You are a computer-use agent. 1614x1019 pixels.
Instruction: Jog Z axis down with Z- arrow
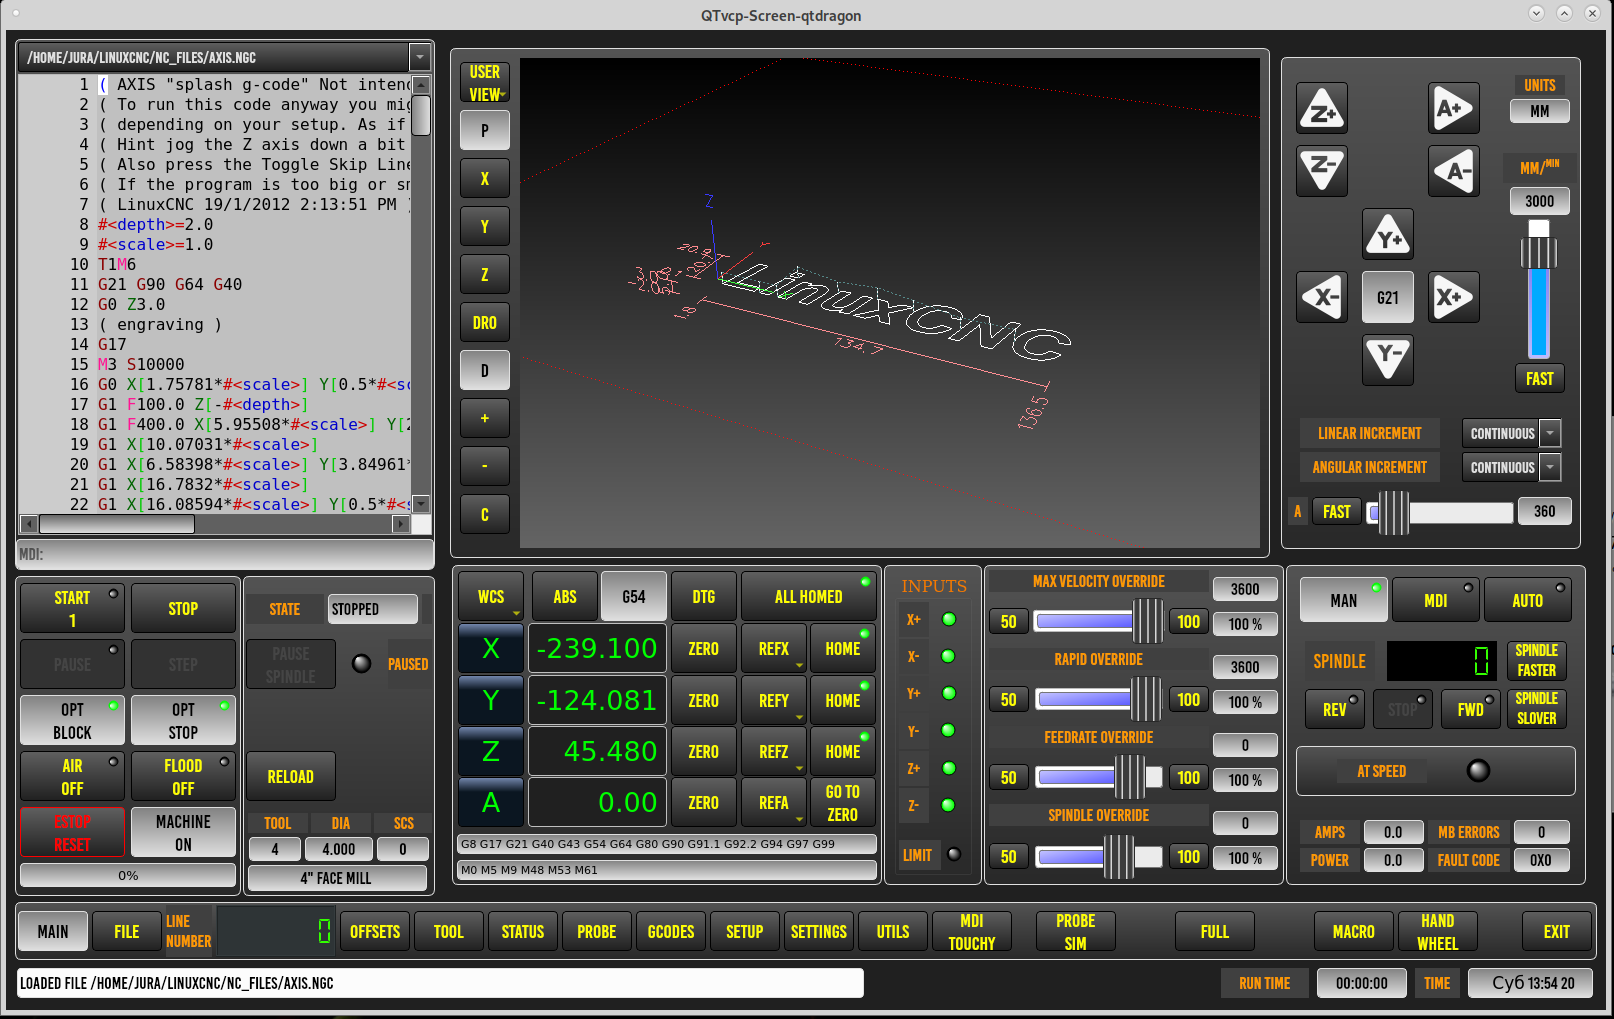[1322, 170]
